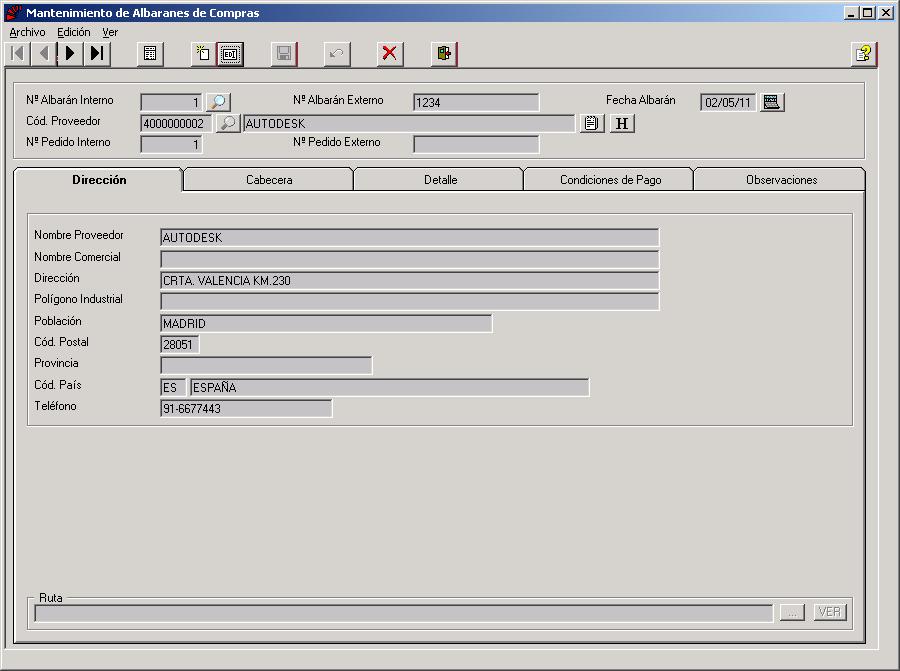Click the supplier name field in header
Screen dimensions: 900x671
click(409, 123)
